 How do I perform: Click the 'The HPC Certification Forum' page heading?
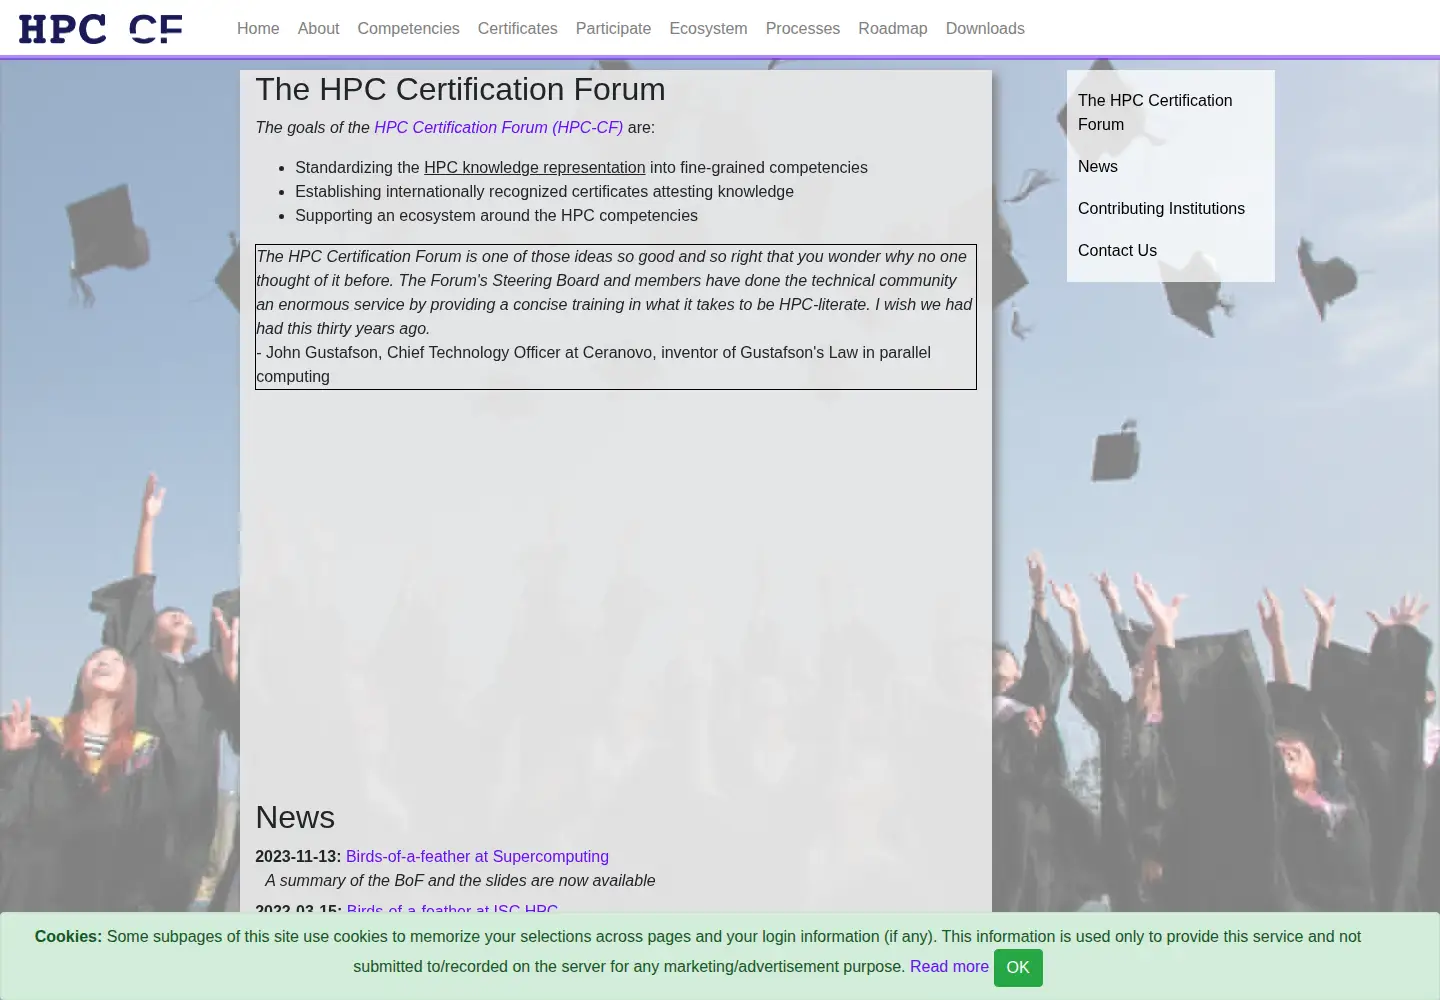coord(460,89)
